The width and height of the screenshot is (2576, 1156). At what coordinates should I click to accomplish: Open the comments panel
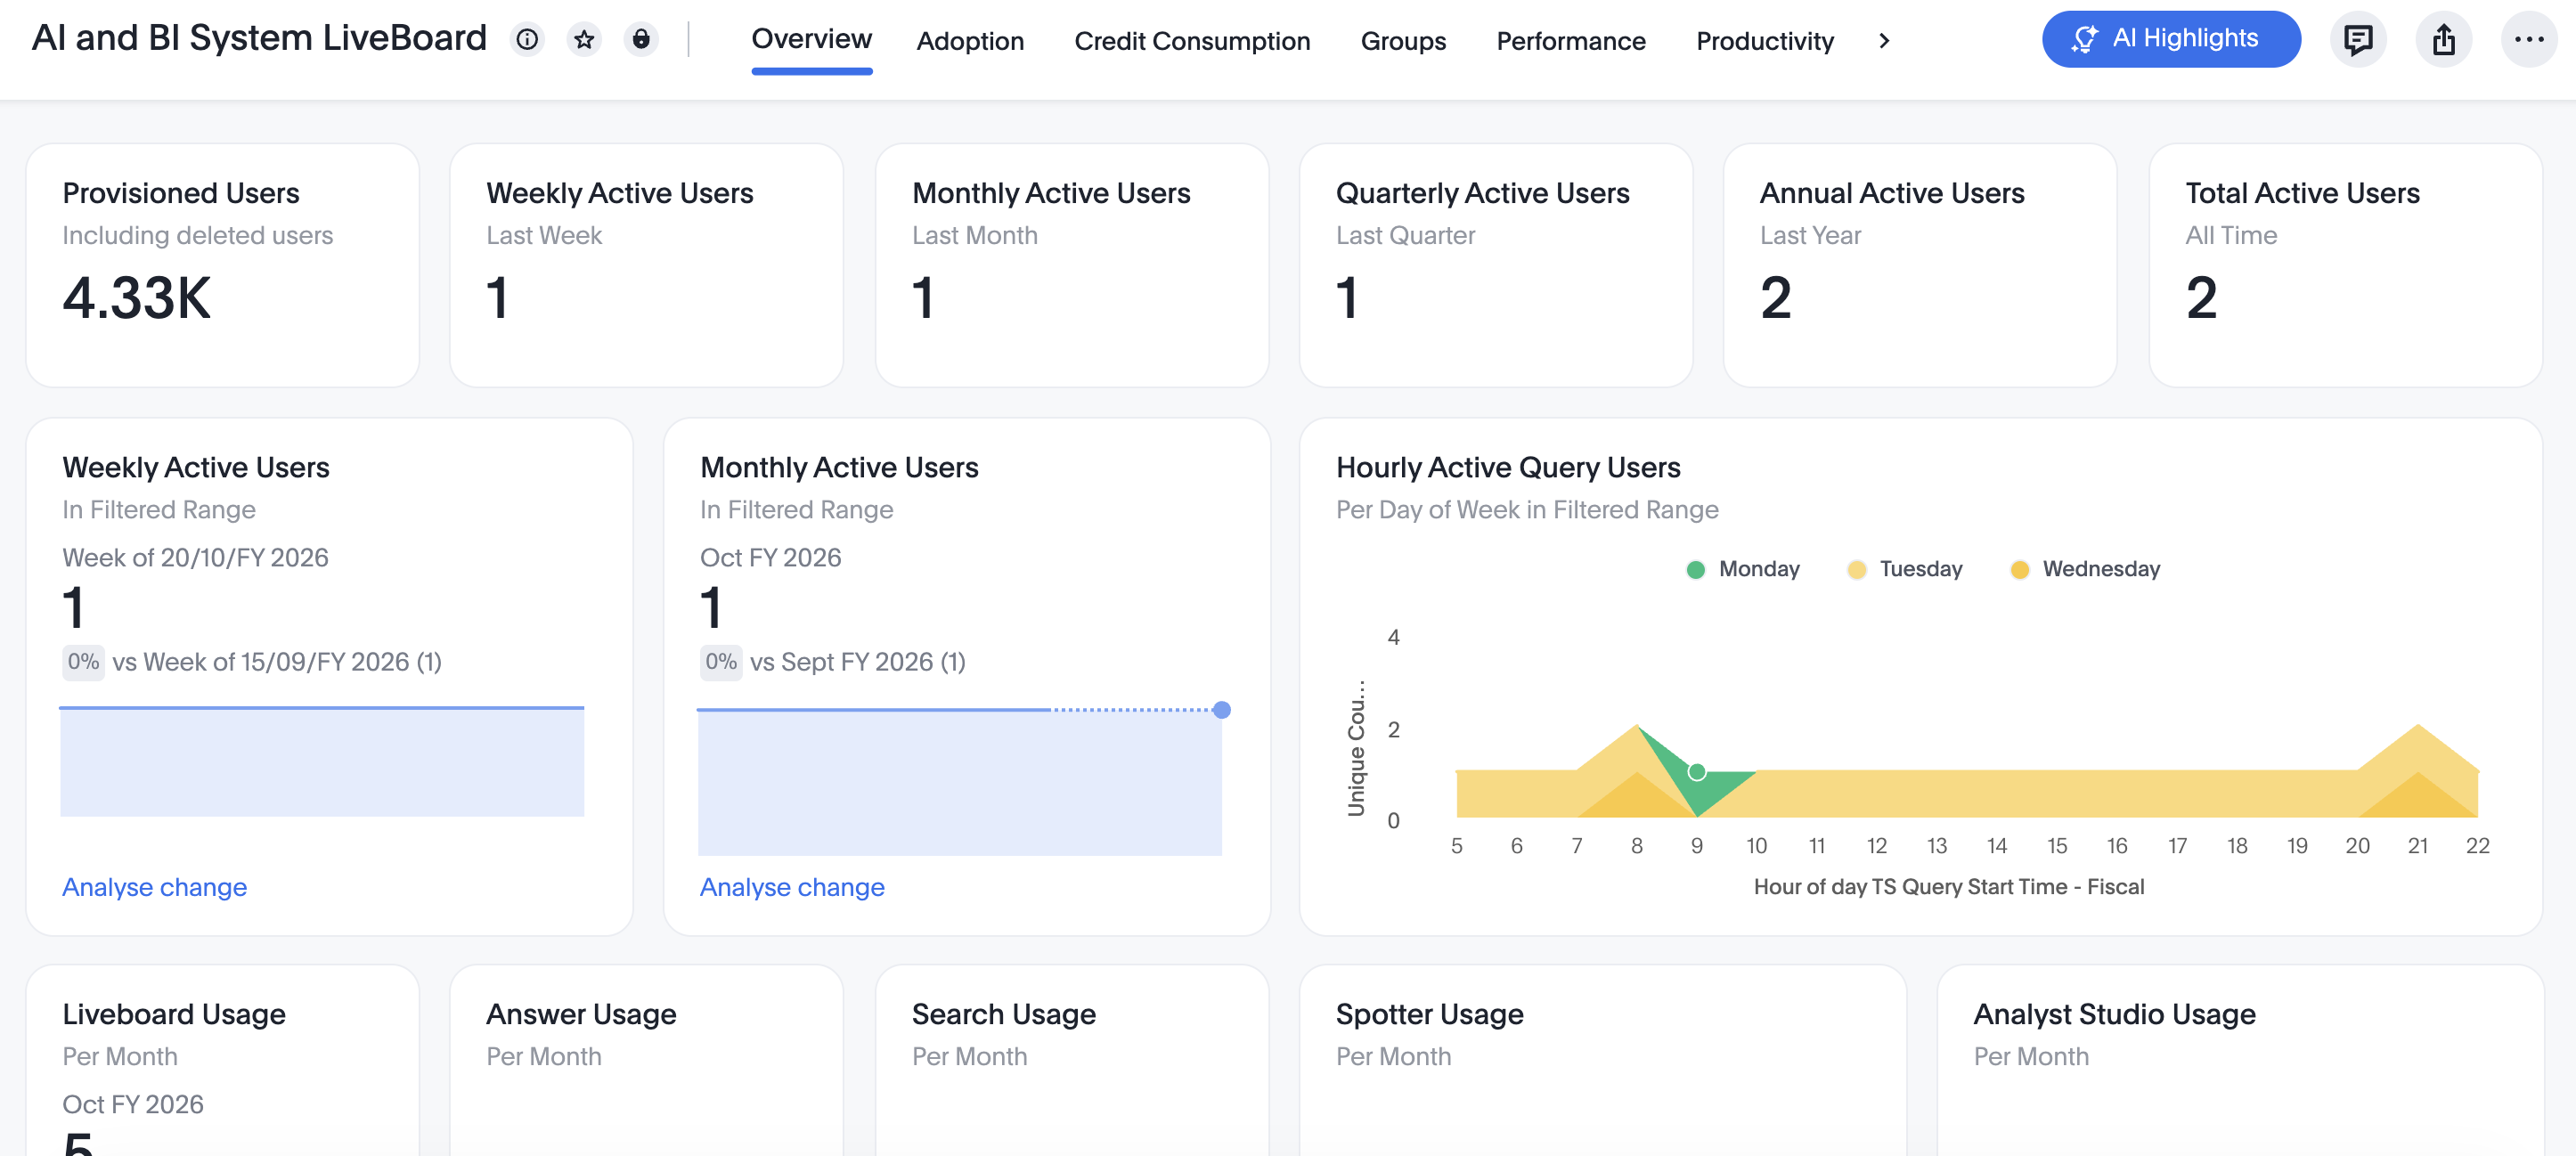point(2358,39)
